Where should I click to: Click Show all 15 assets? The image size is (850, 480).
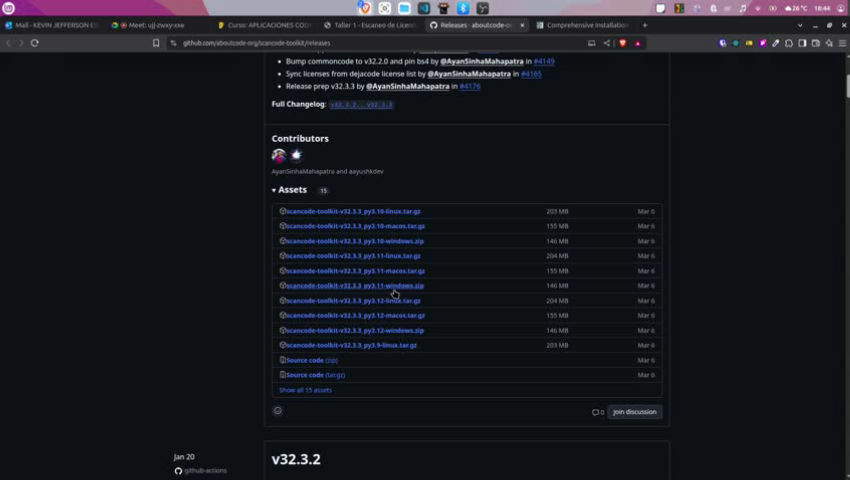tap(305, 390)
